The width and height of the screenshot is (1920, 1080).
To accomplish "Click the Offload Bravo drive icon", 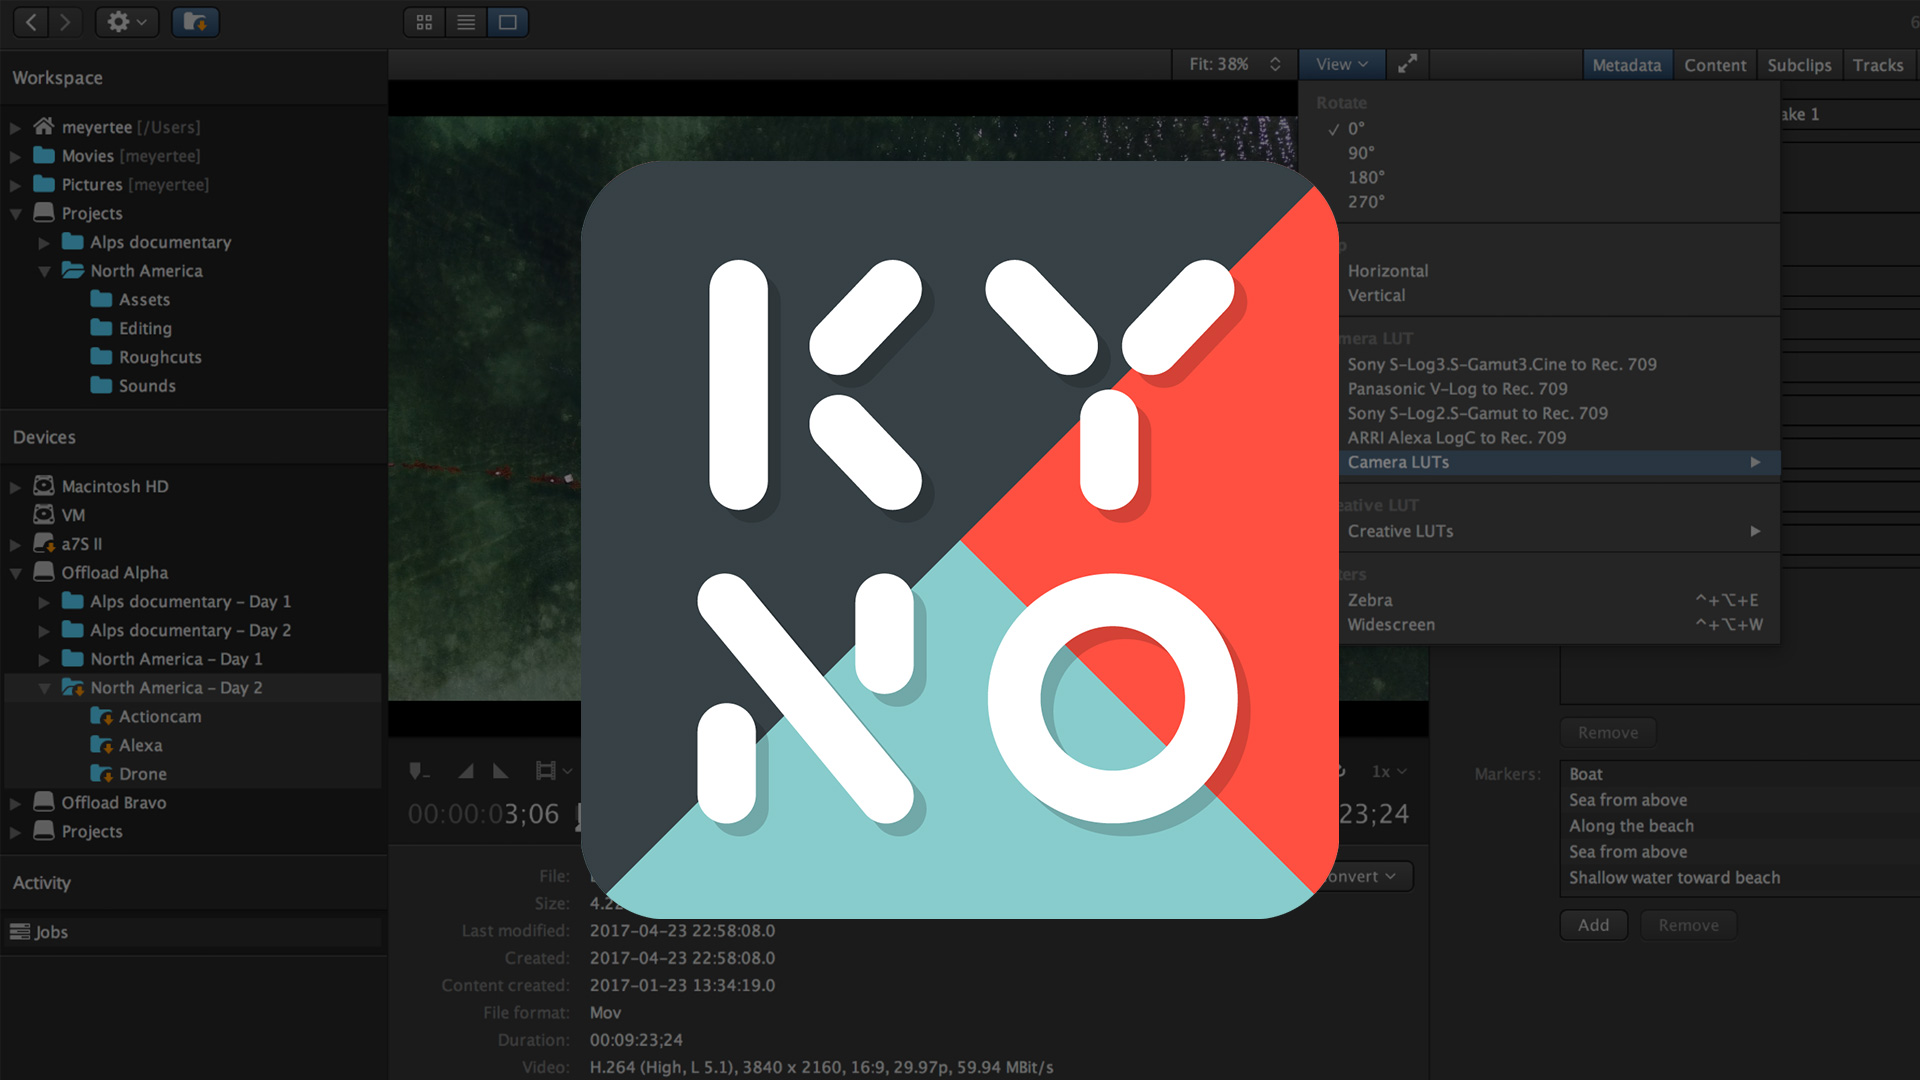I will 43,802.
